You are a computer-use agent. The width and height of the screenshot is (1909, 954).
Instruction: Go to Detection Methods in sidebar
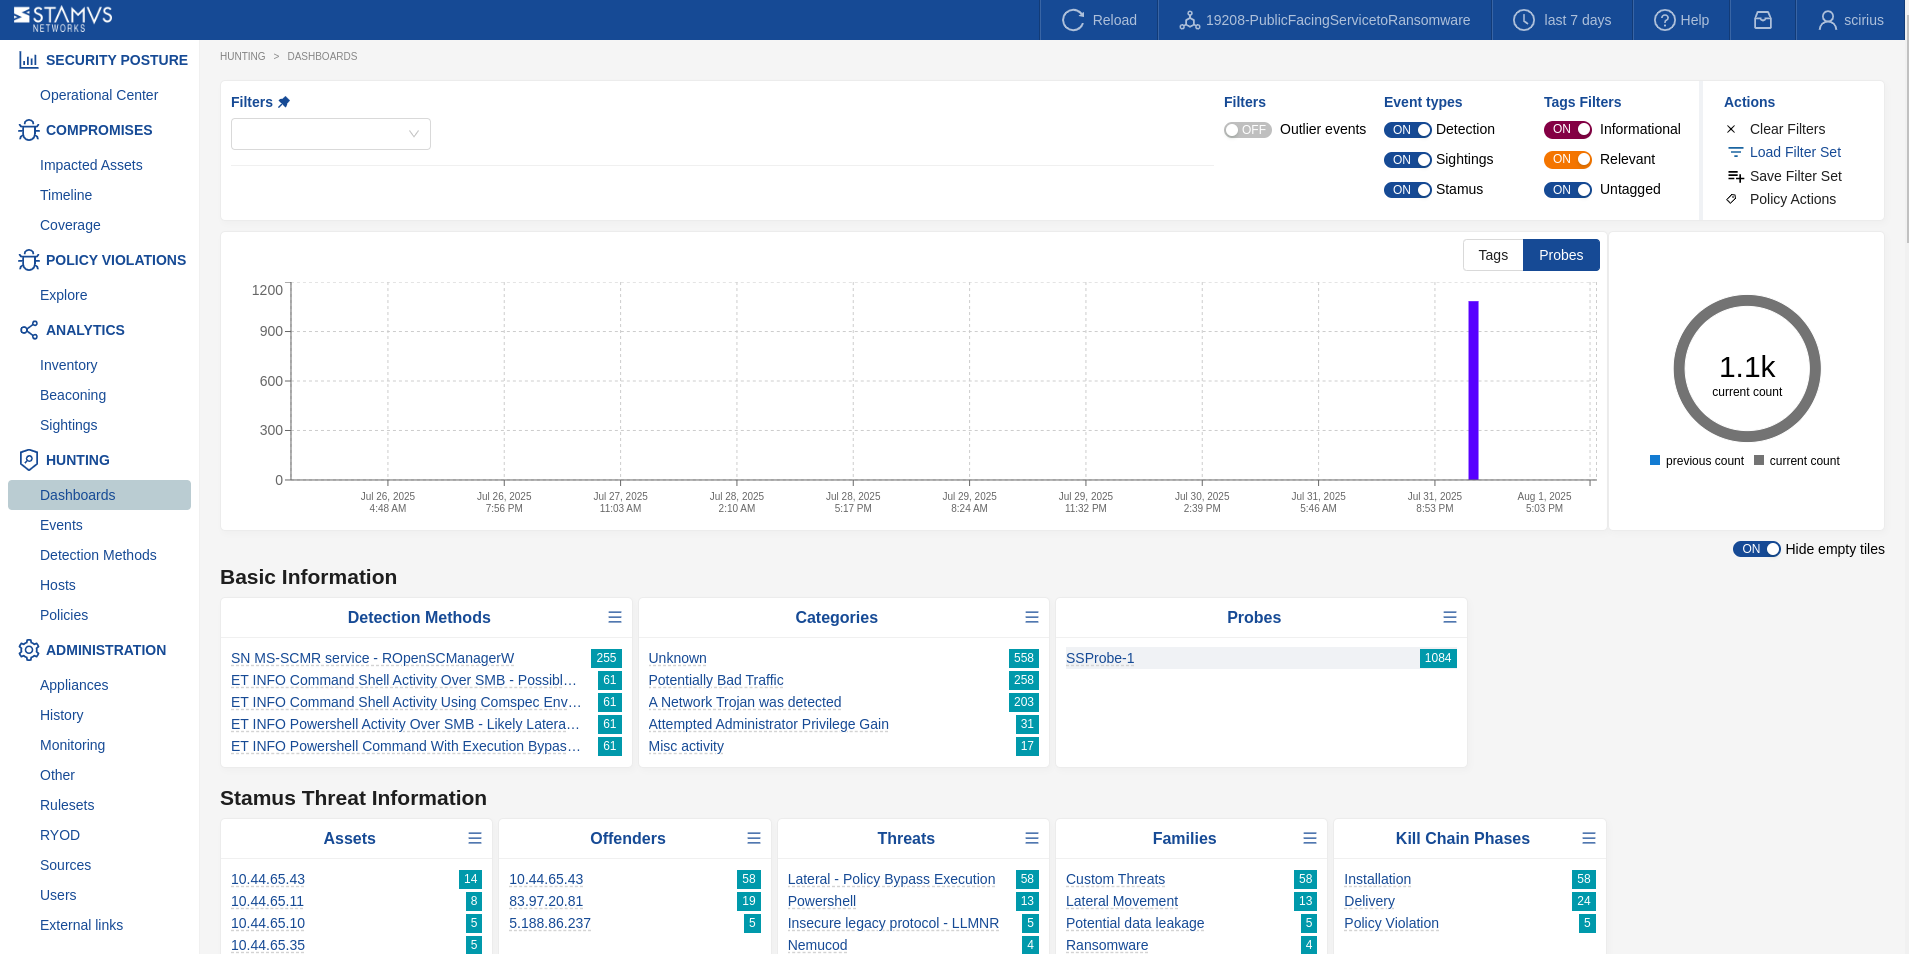tap(98, 555)
